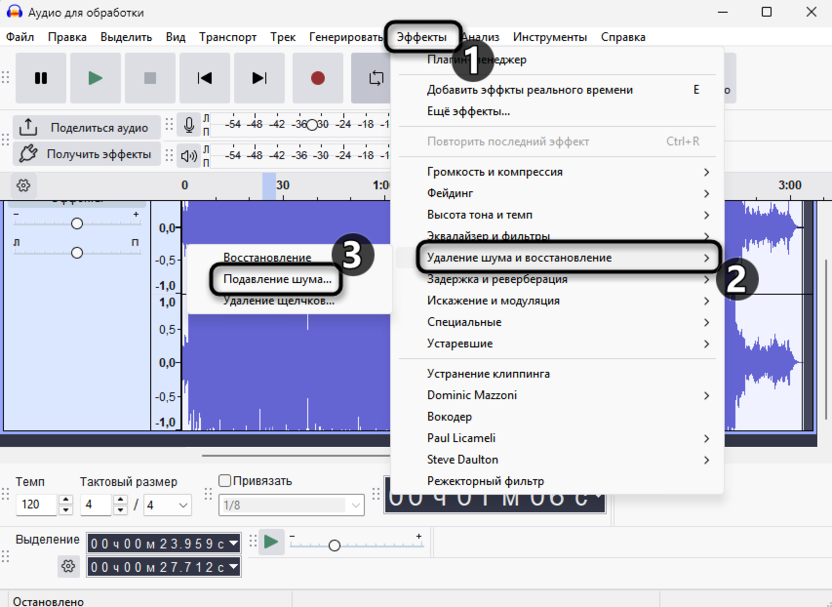Skip to the end of the track
Screen dimensions: 832x607
[x=259, y=78]
